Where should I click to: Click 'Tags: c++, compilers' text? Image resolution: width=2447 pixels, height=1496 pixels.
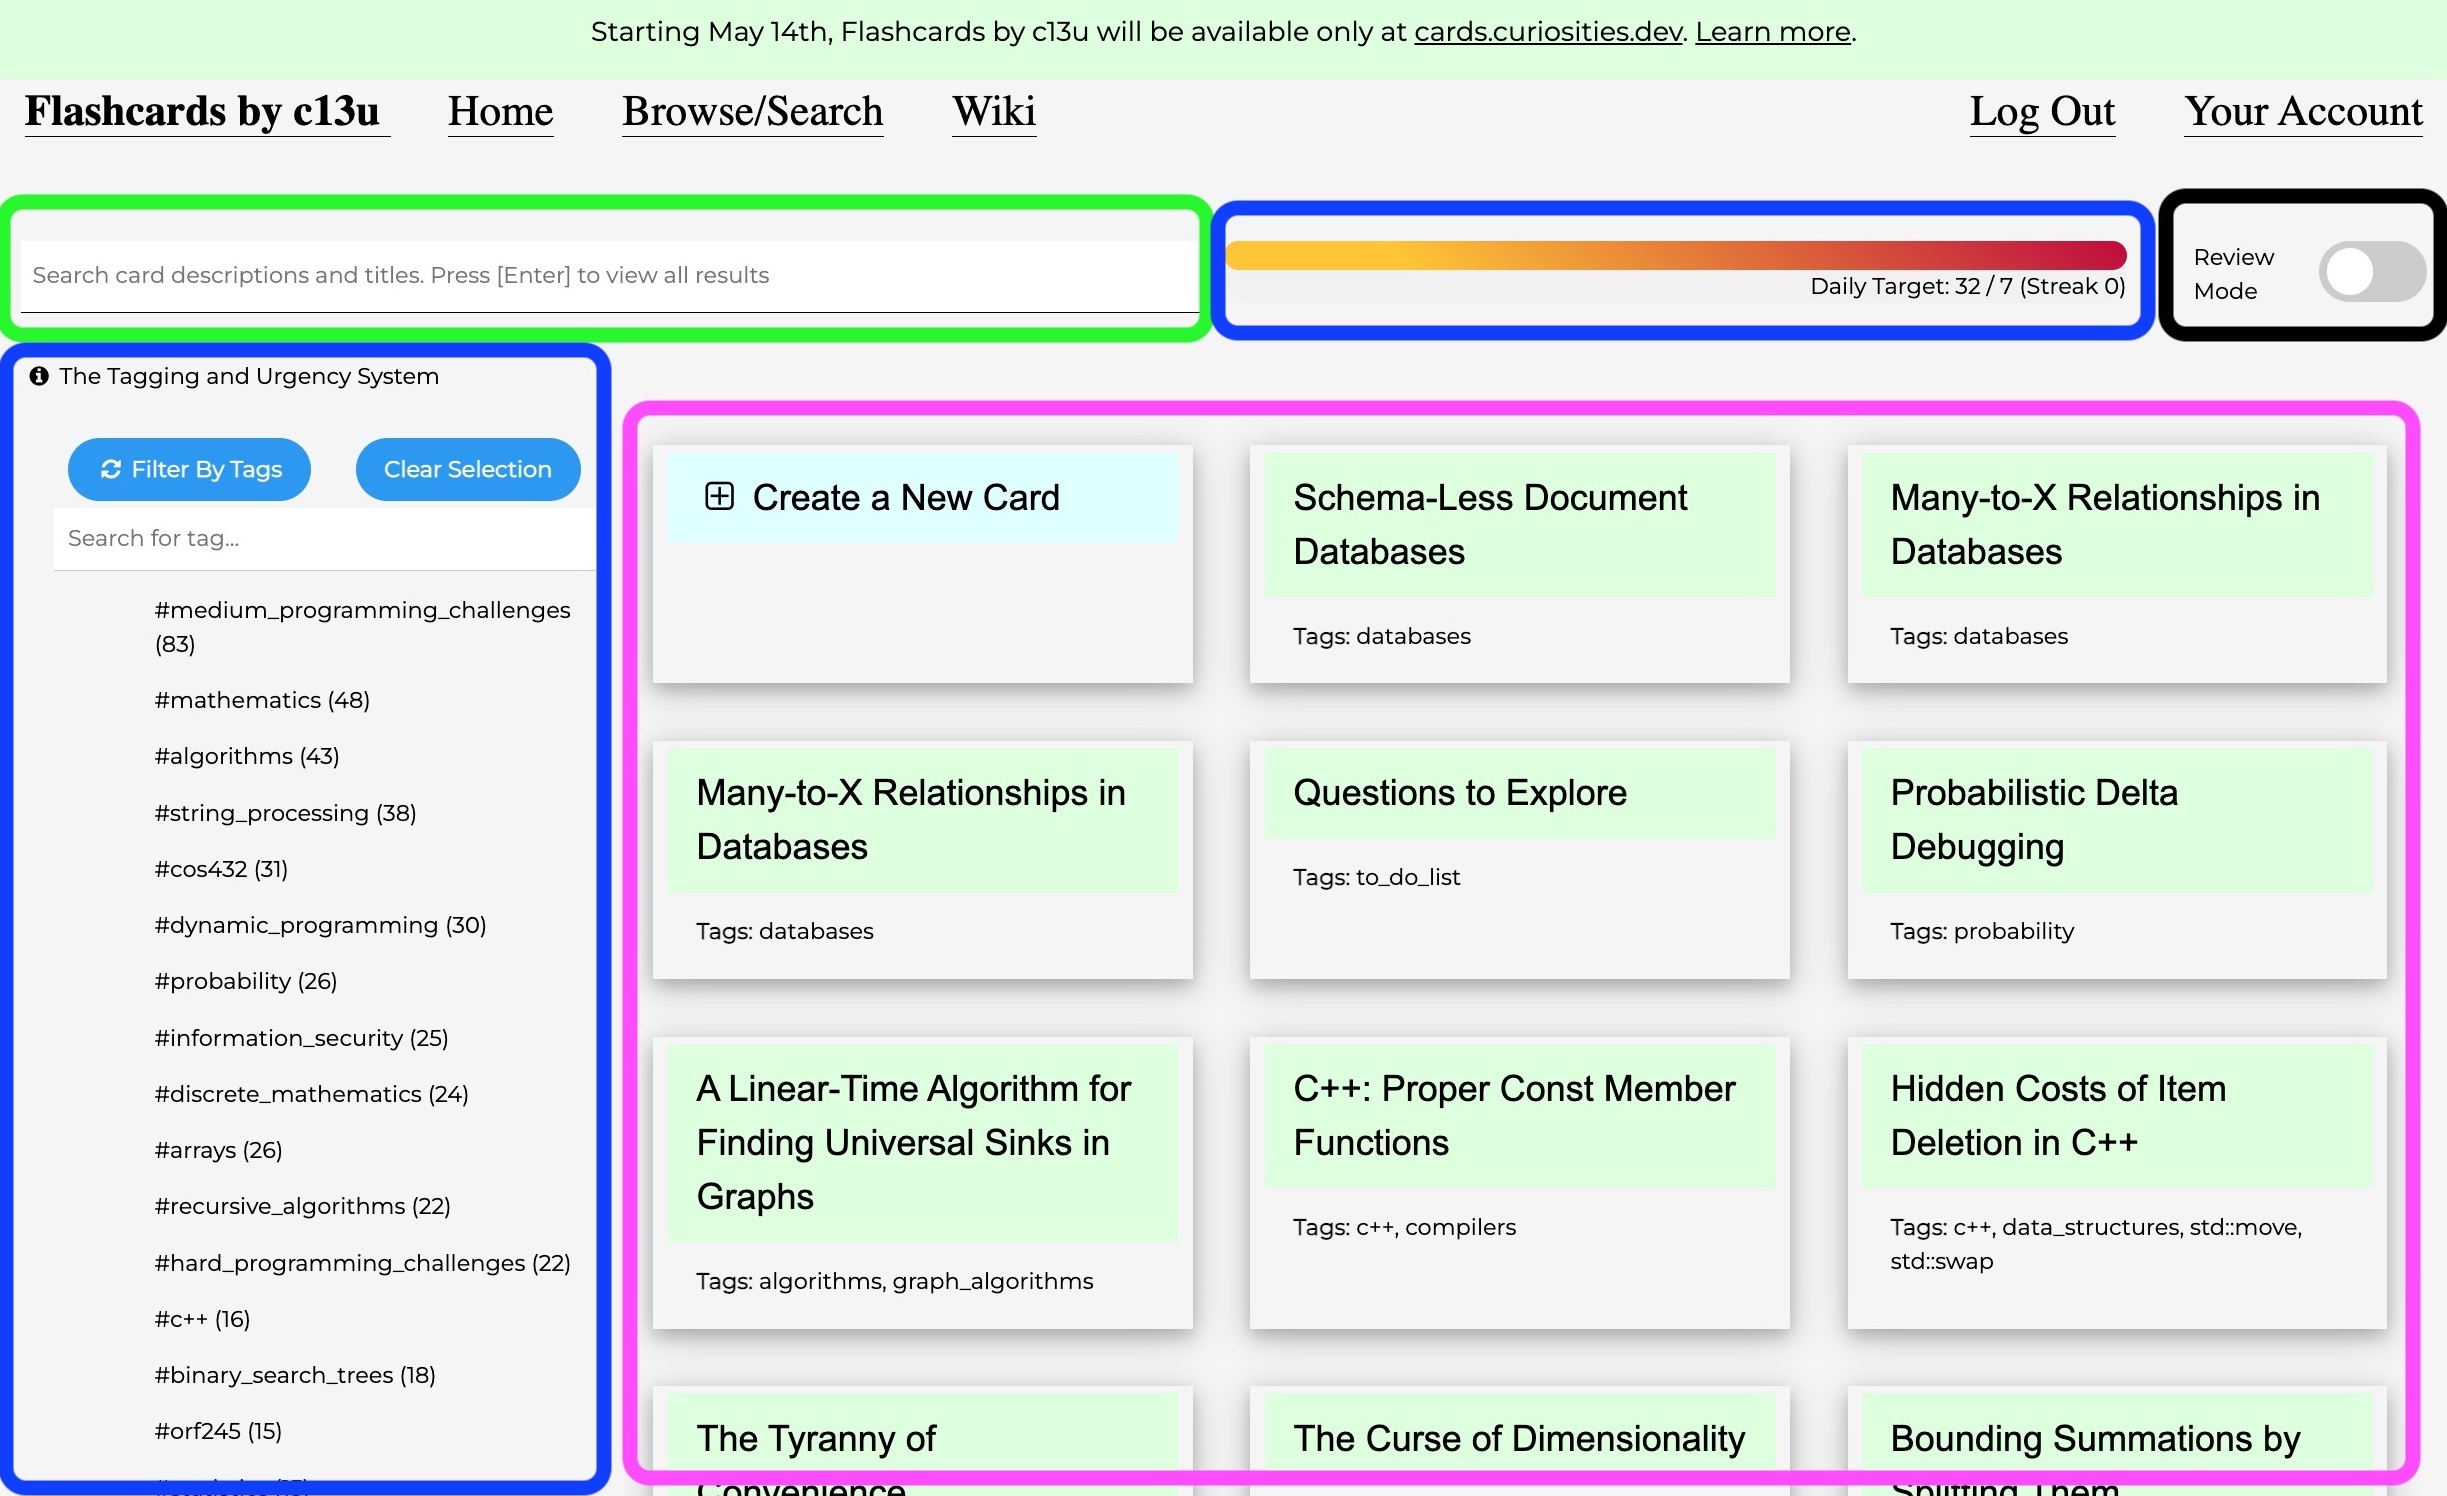[1404, 1227]
